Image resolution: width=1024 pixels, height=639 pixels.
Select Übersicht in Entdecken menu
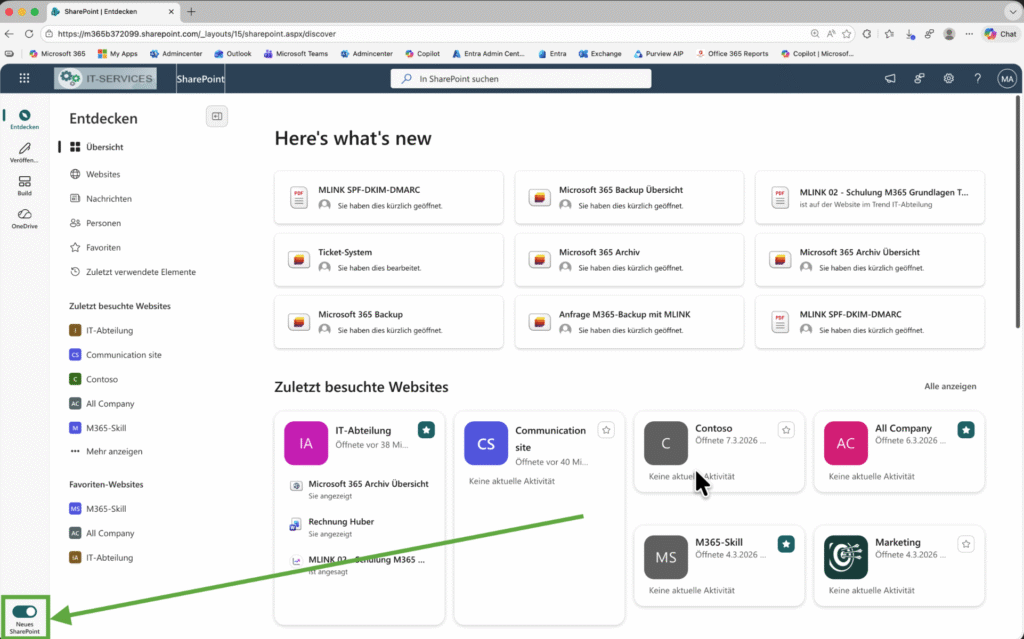pyautogui.click(x=104, y=147)
